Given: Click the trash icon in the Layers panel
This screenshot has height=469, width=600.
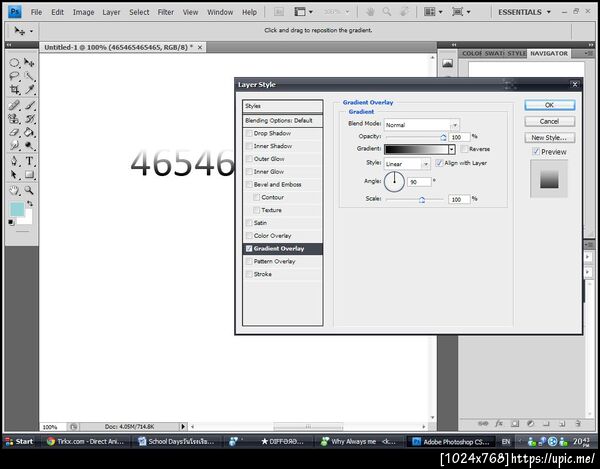Looking at the screenshot, I should click(578, 423).
